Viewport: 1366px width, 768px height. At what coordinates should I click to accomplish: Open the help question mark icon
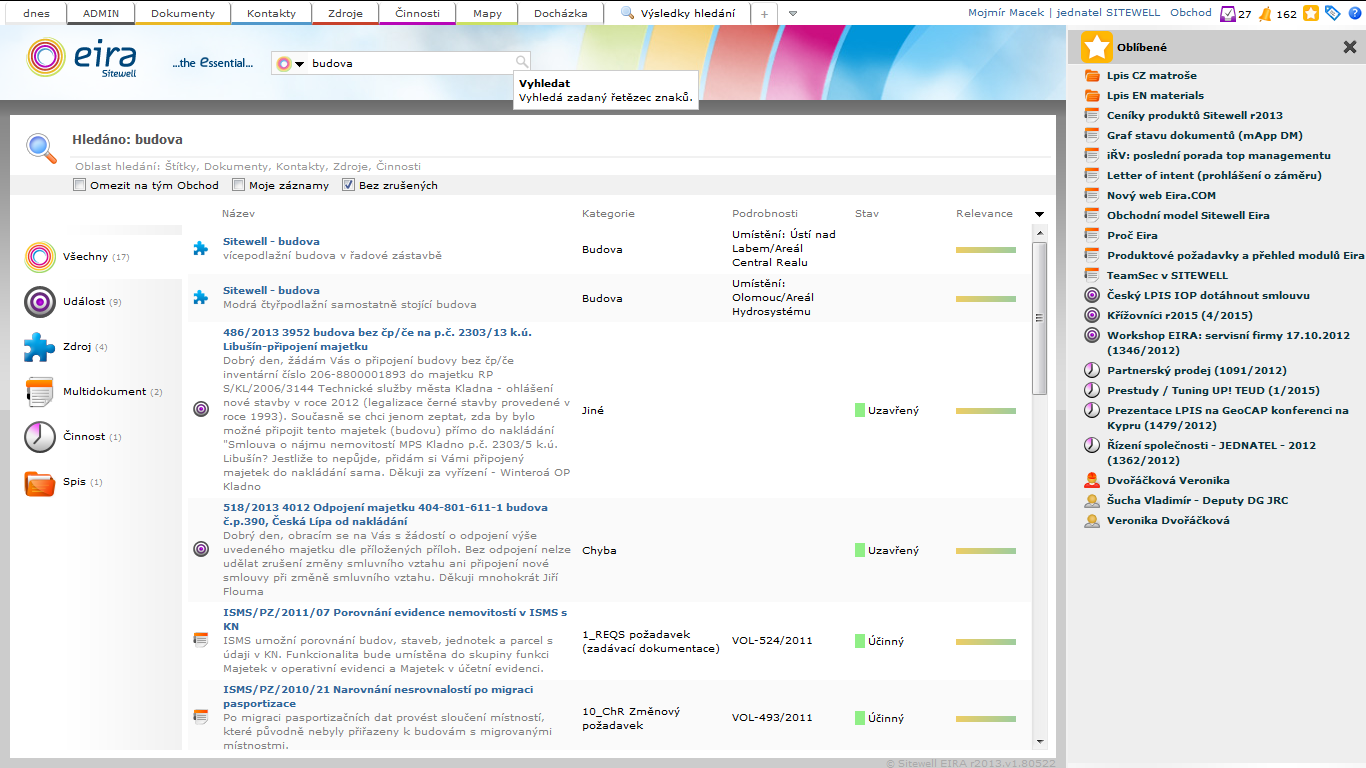click(1354, 13)
